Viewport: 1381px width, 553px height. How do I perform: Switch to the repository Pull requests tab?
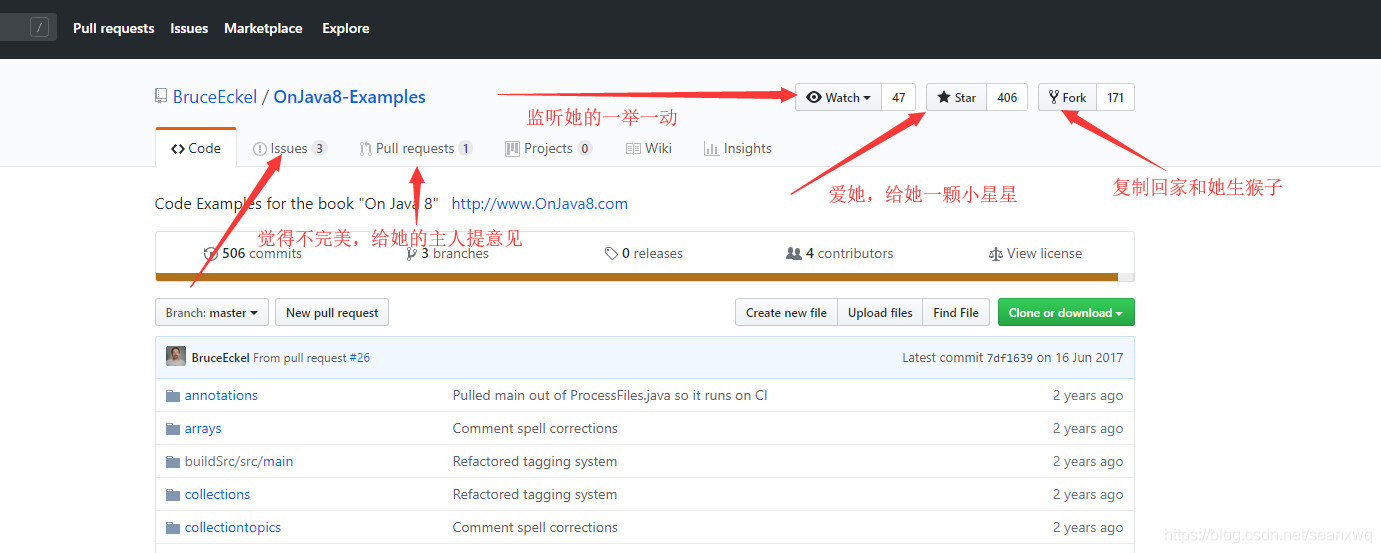[416, 148]
